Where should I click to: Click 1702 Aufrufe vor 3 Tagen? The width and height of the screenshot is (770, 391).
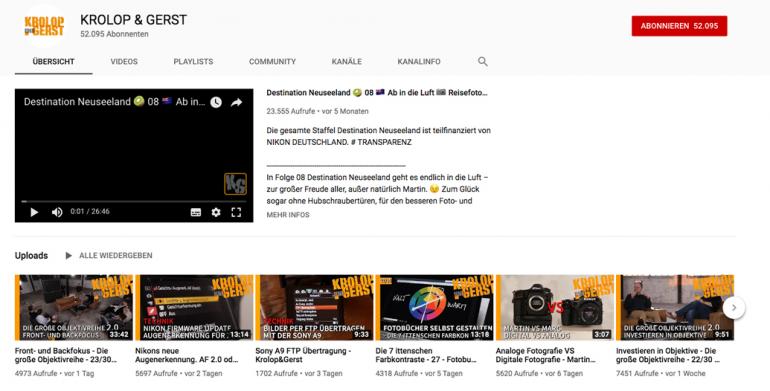299,373
